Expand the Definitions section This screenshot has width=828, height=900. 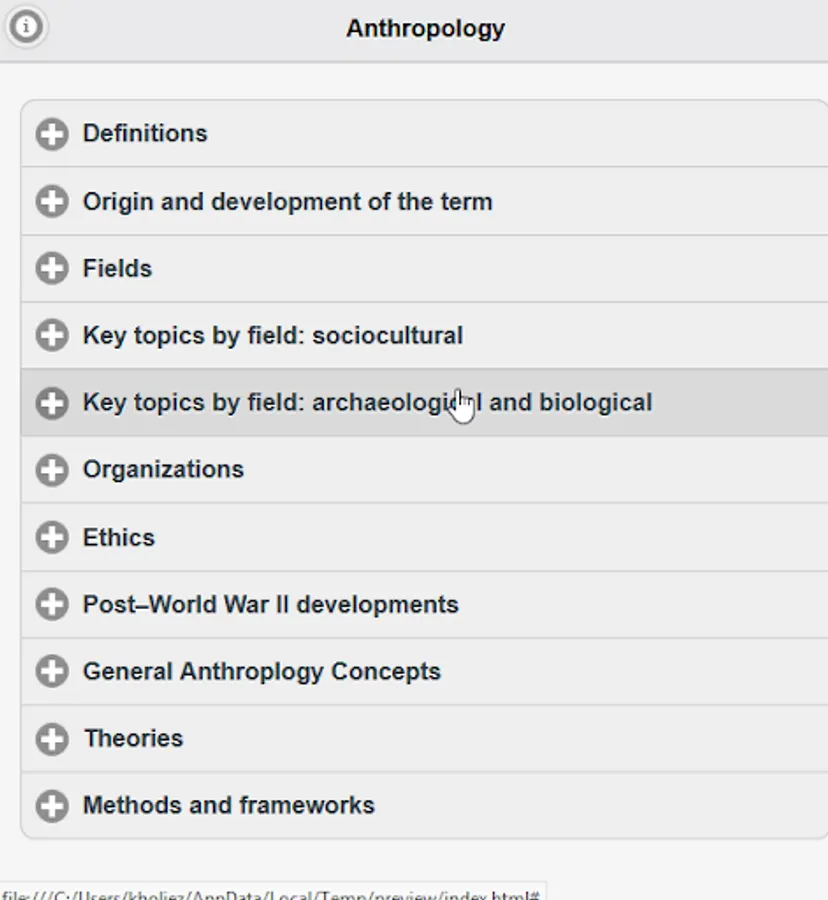[145, 134]
